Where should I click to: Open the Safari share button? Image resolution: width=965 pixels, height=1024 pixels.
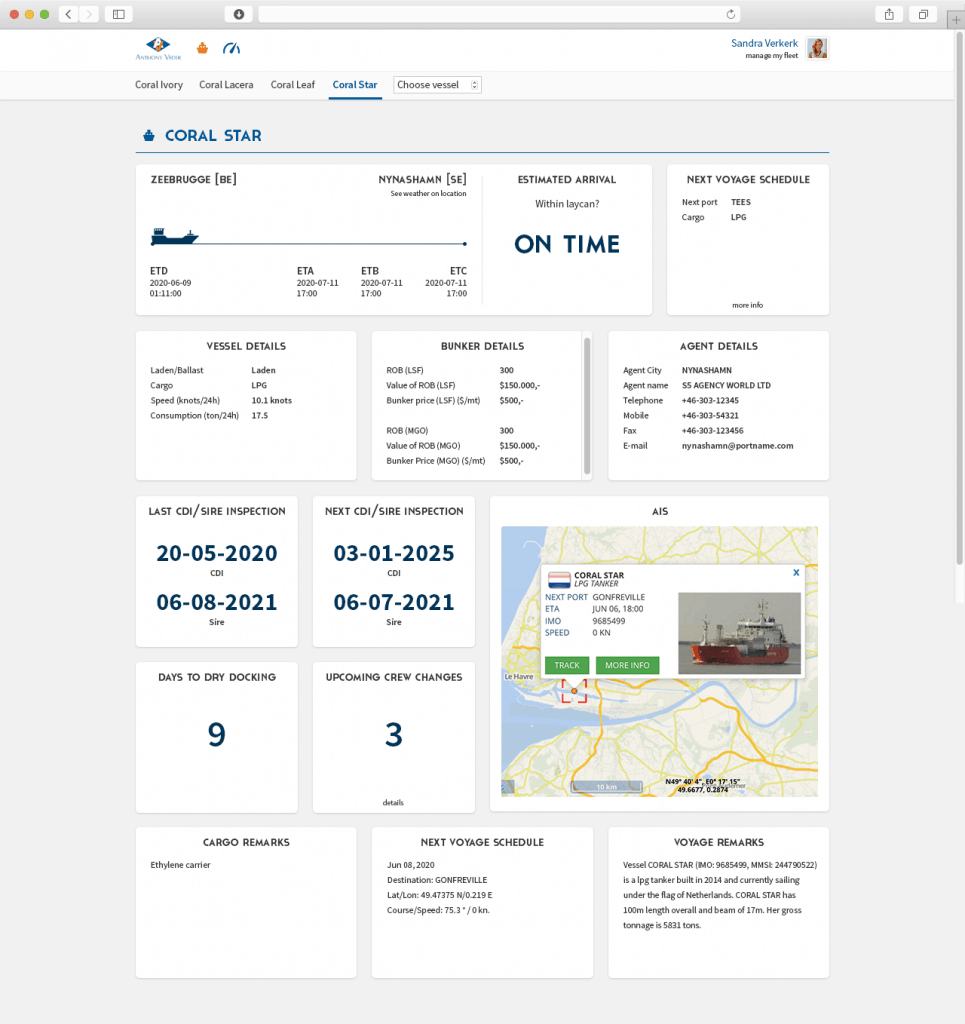click(888, 14)
